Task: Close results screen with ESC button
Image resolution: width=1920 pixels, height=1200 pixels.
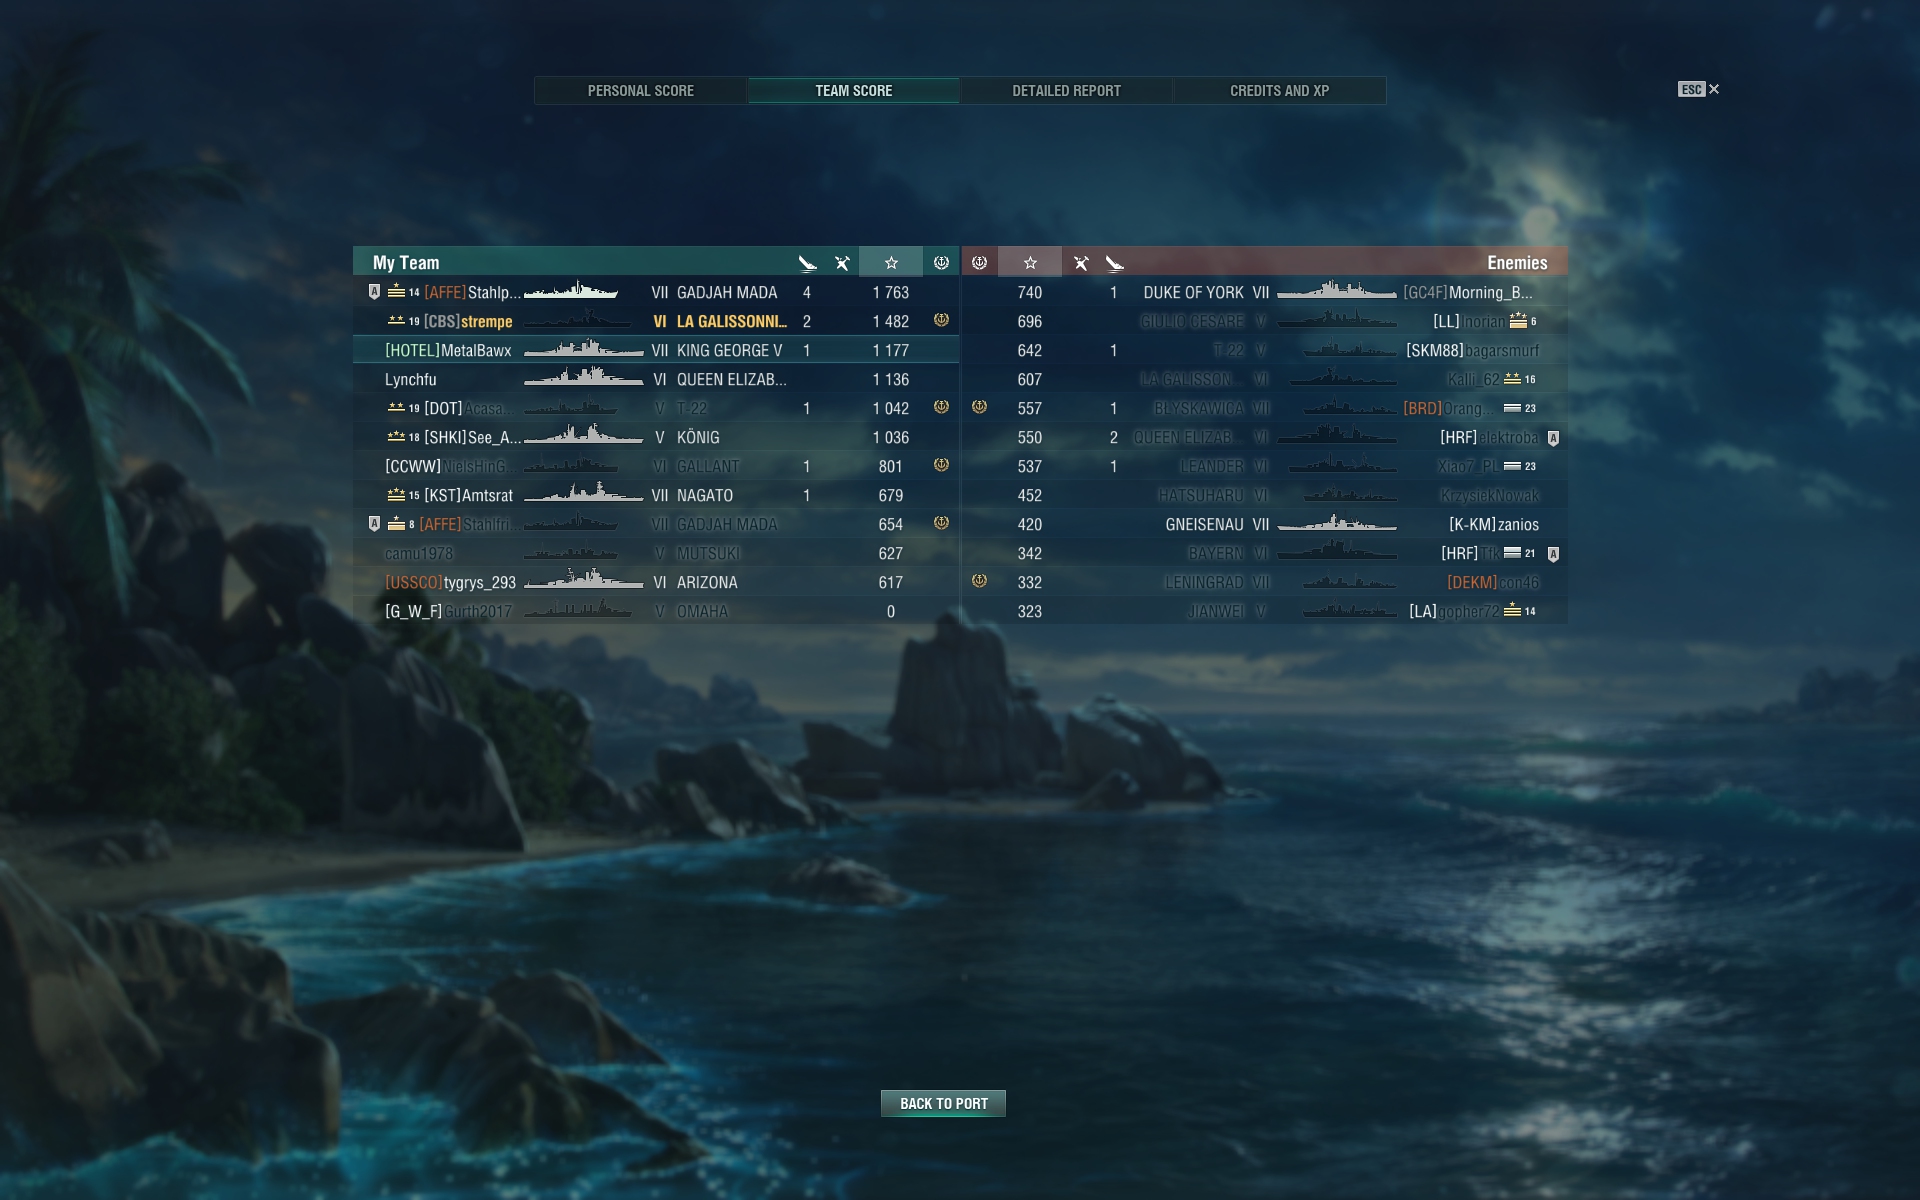Action: click(1698, 89)
